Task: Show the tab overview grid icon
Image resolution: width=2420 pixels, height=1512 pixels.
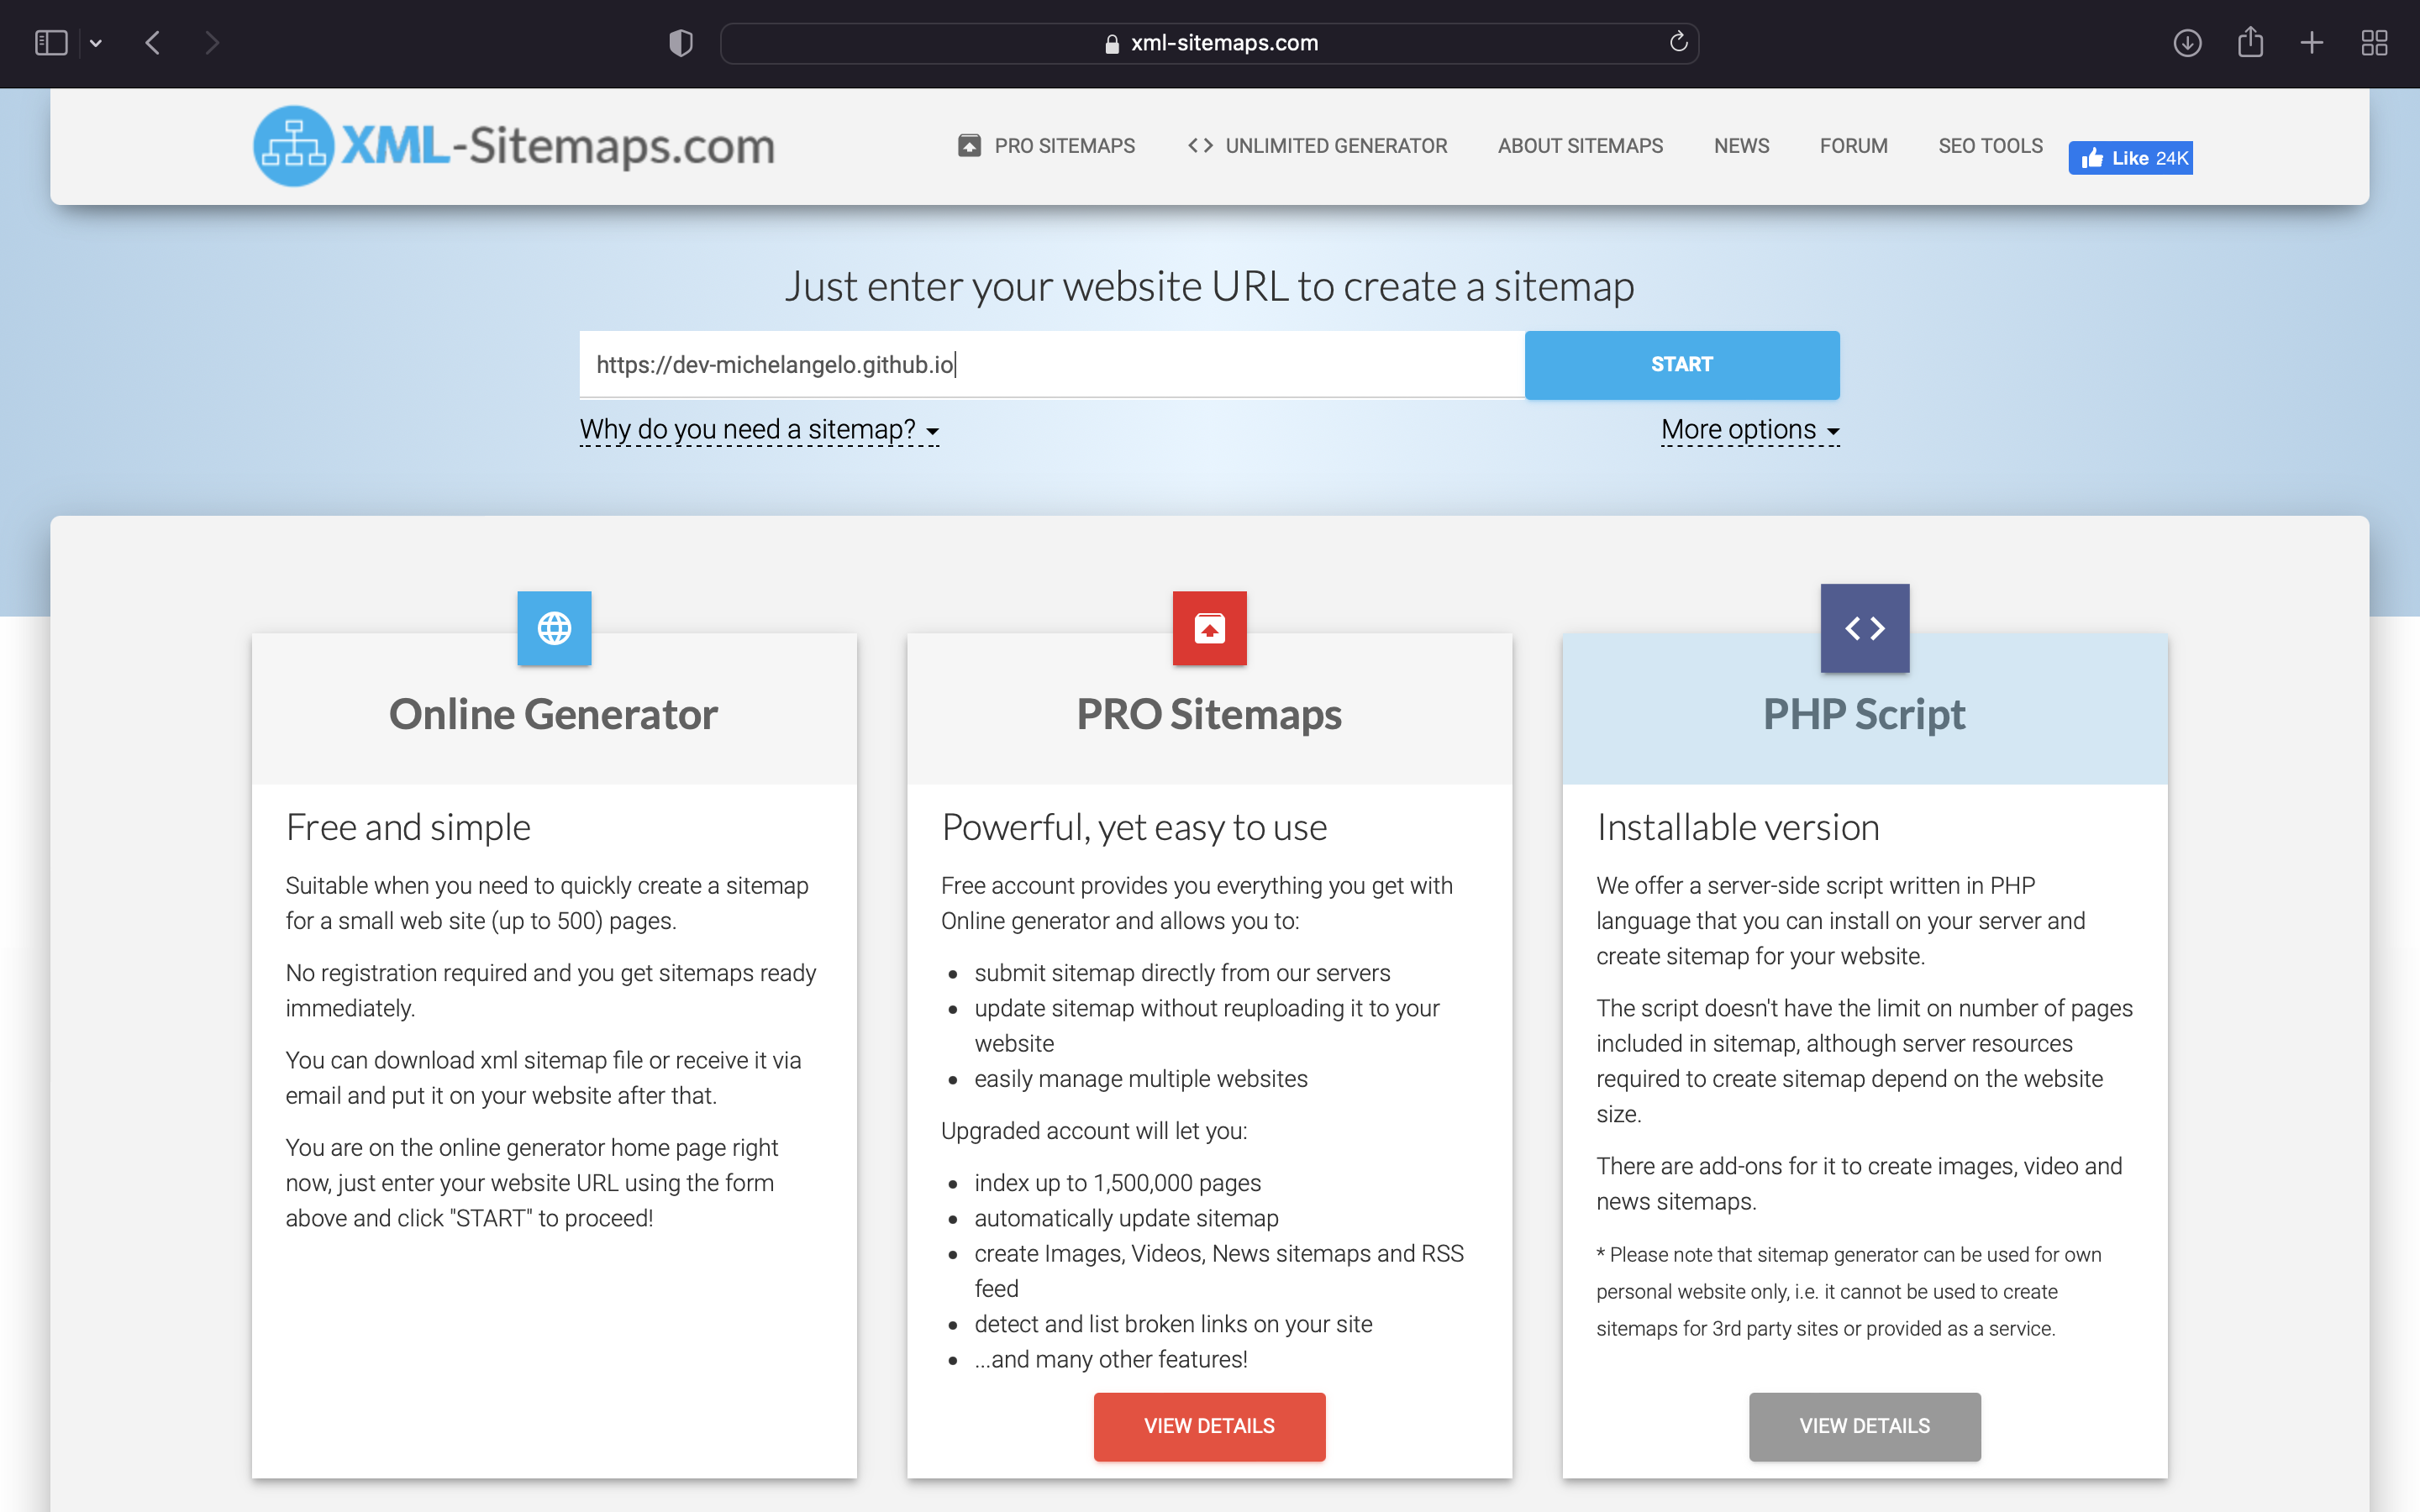Action: [x=2374, y=43]
